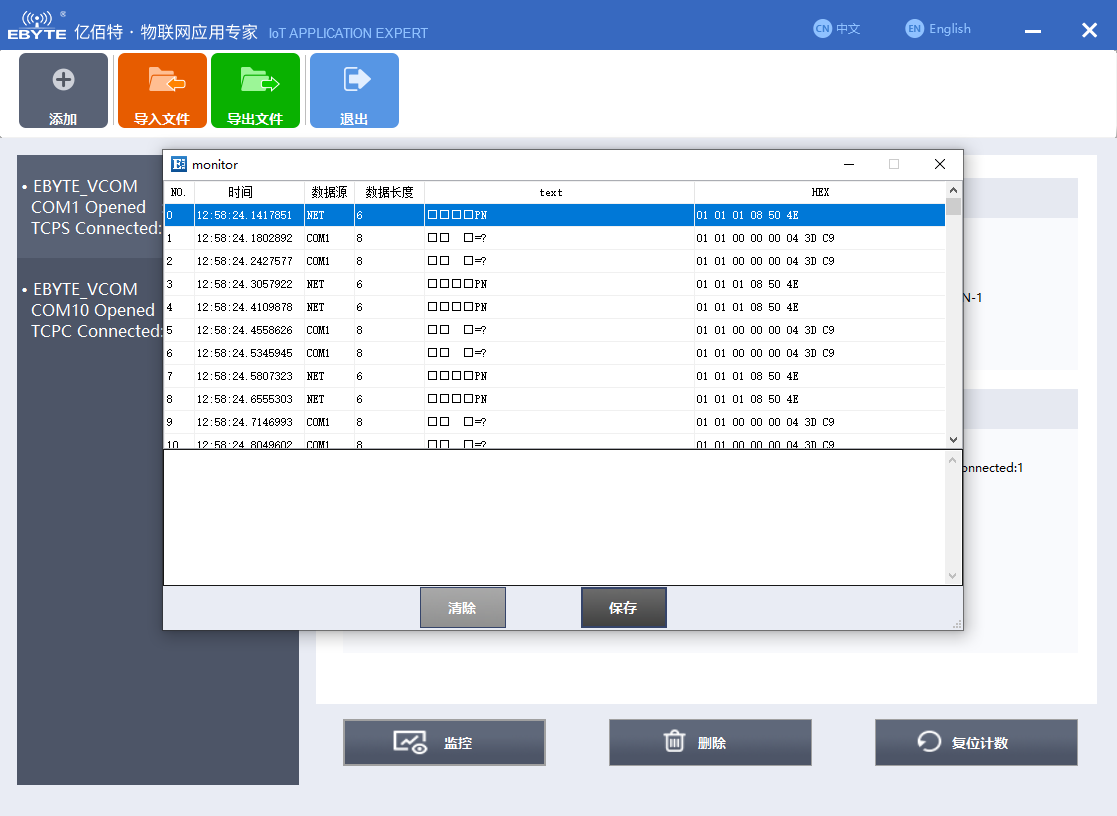This screenshot has height=816, width=1117.
Task: Click the 导入文件 import file icon
Action: point(162,90)
